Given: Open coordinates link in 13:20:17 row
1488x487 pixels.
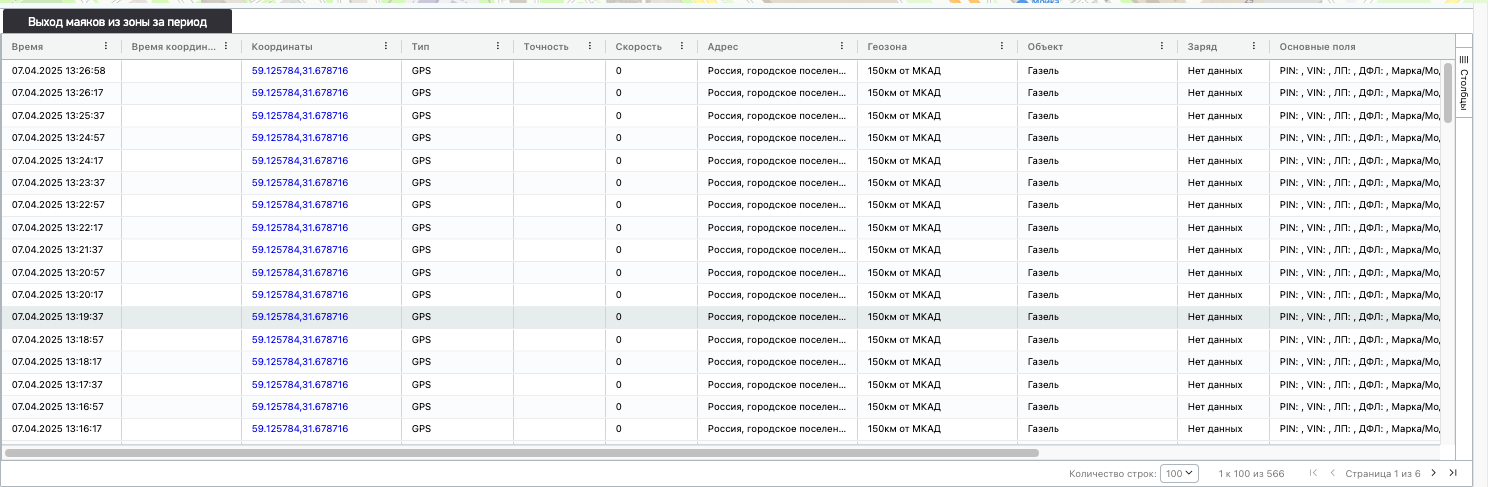Looking at the screenshot, I should tap(300, 294).
